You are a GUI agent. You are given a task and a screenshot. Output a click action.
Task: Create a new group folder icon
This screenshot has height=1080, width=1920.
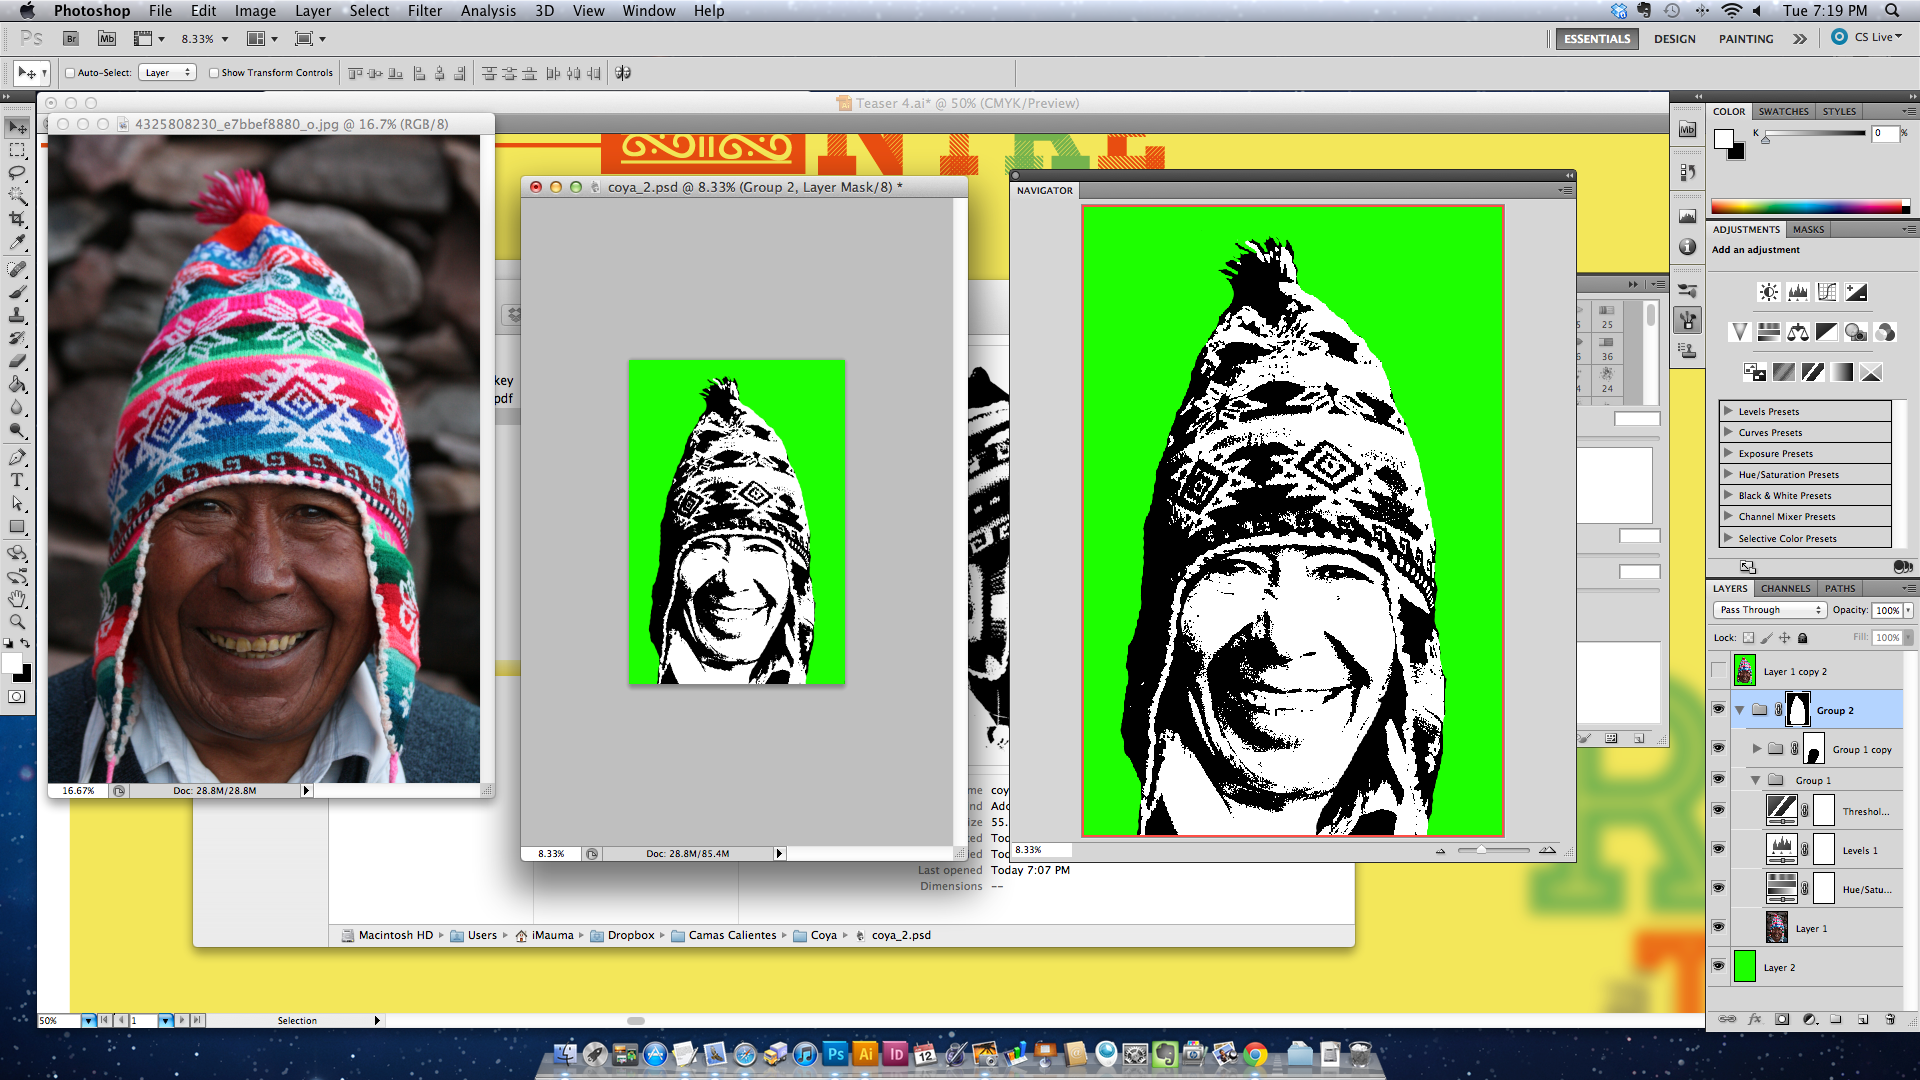[x=1836, y=1019]
